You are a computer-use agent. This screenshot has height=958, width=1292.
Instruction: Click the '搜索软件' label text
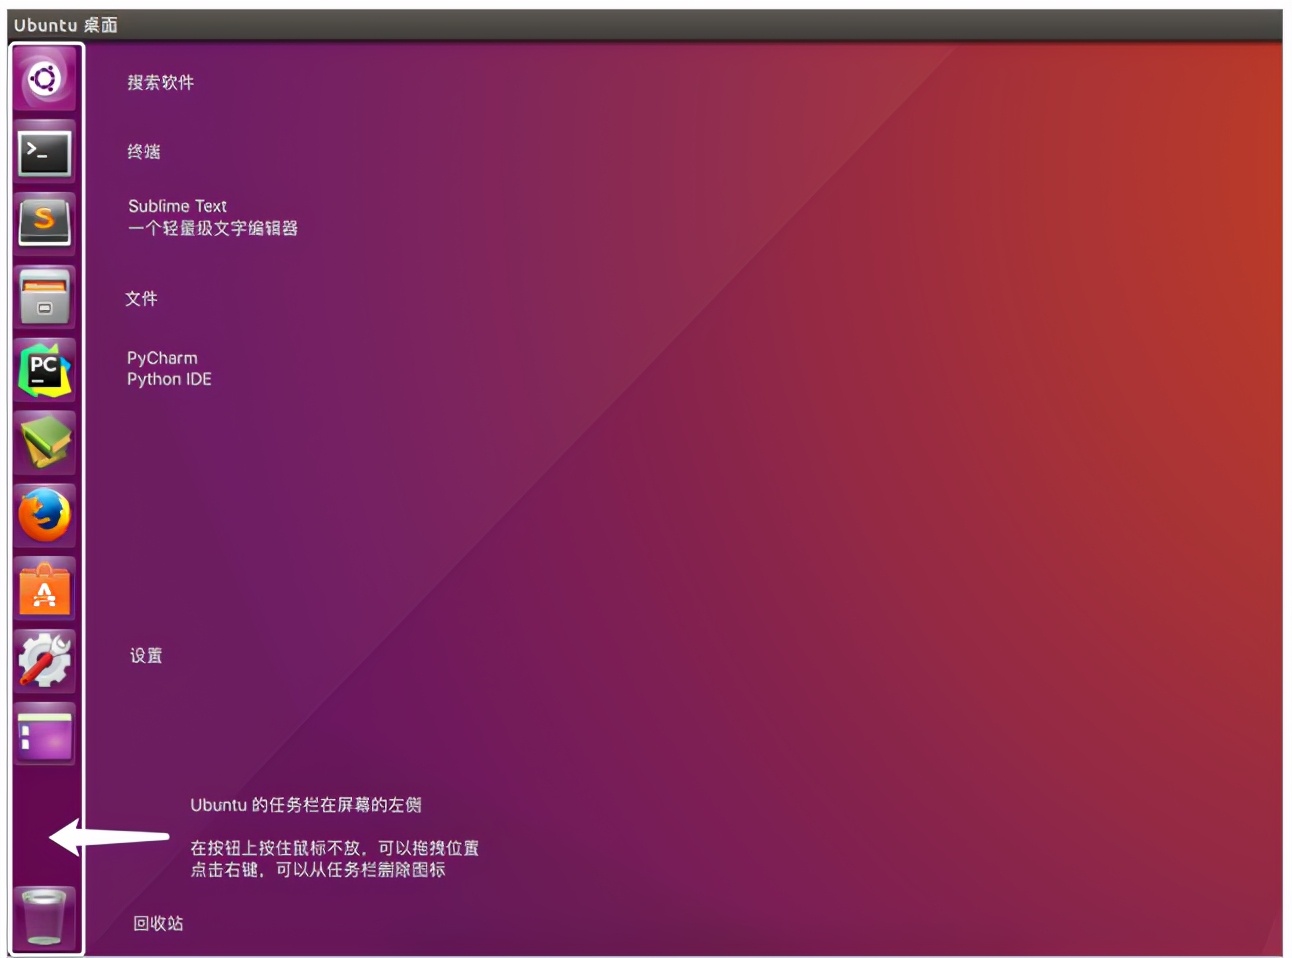click(161, 82)
